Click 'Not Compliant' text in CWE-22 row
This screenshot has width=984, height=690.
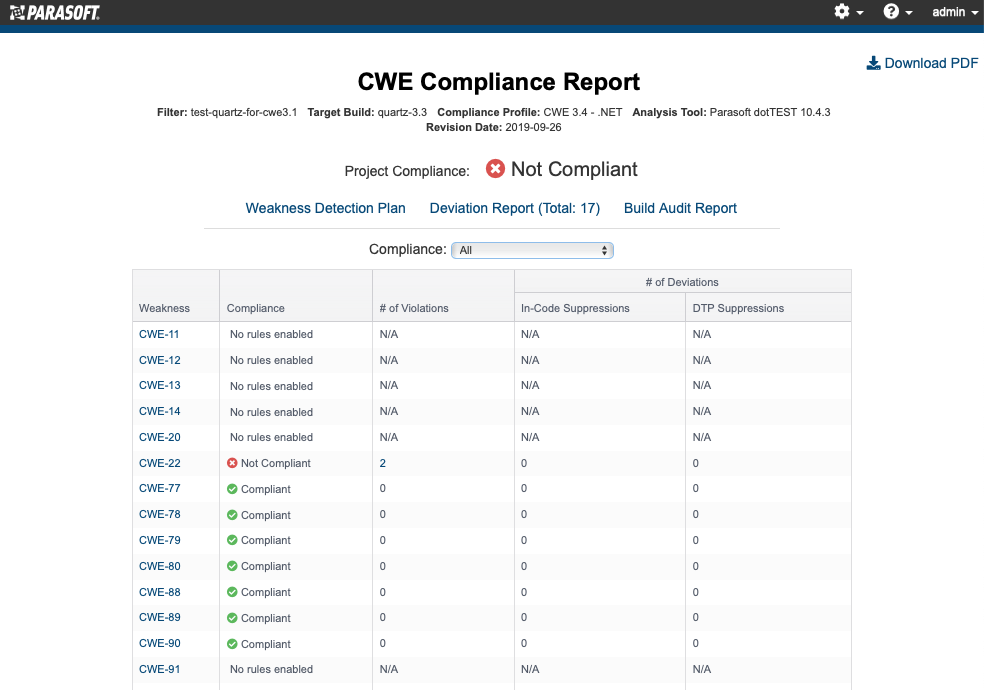tap(275, 463)
